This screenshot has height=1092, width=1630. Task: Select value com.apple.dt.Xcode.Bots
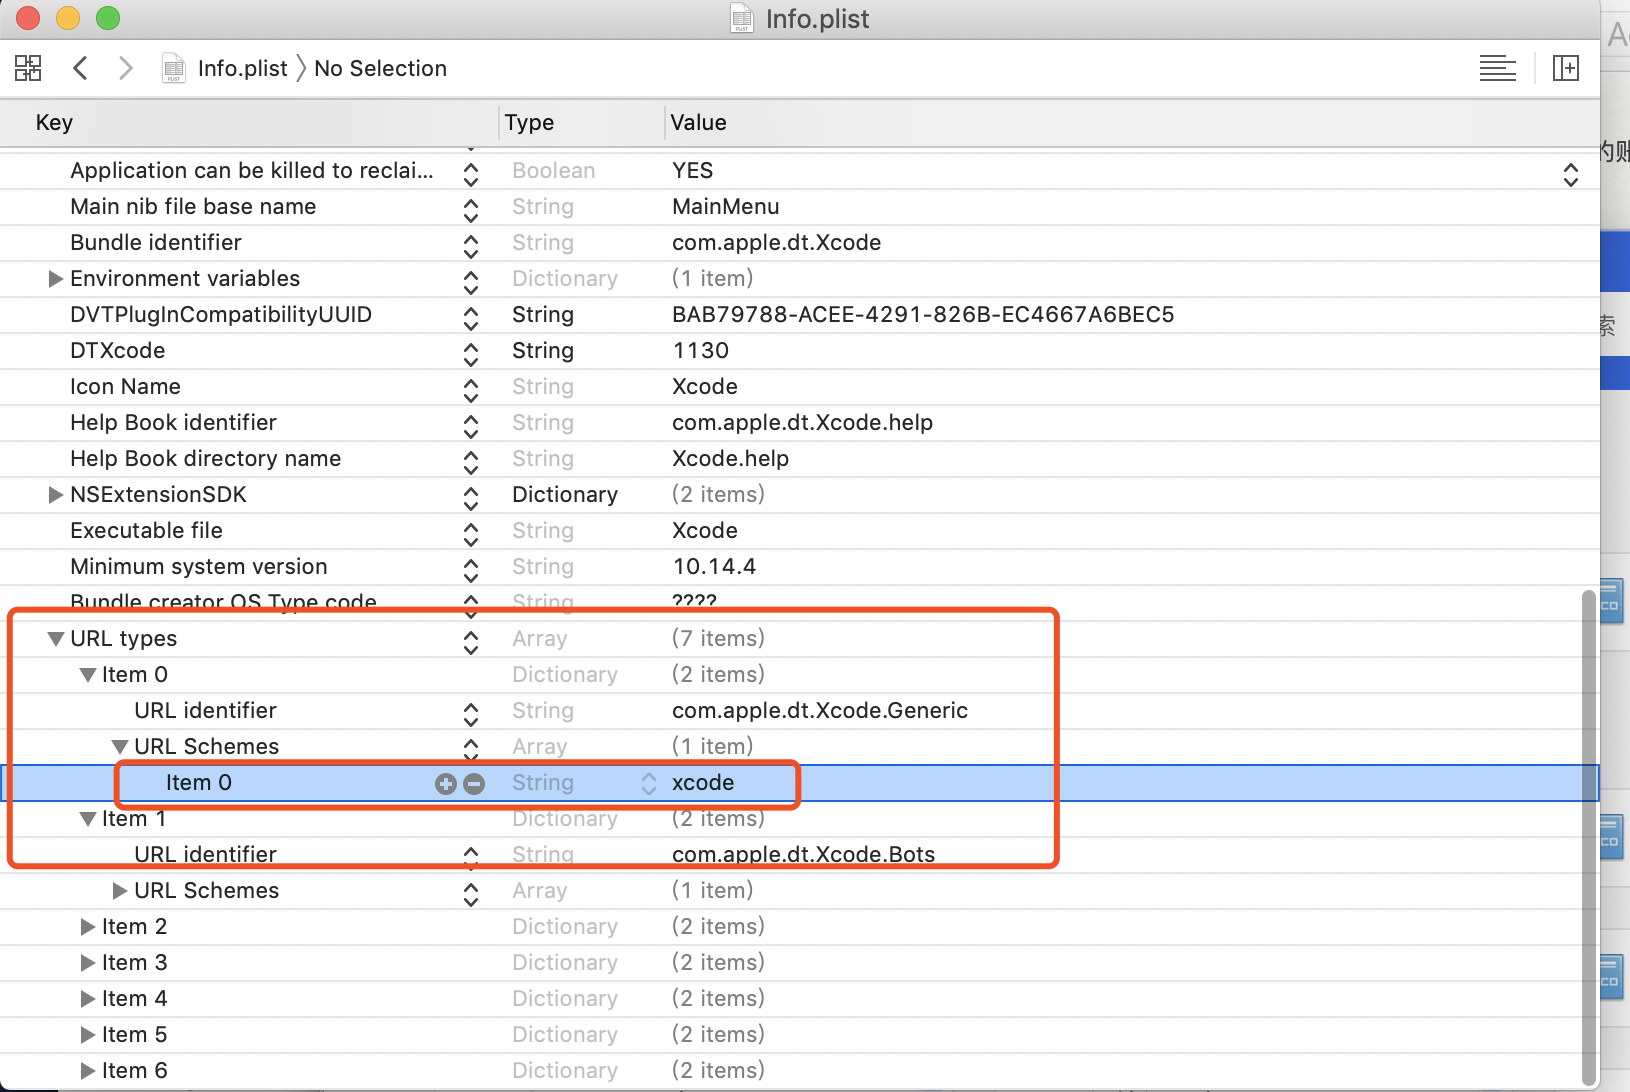coord(803,854)
